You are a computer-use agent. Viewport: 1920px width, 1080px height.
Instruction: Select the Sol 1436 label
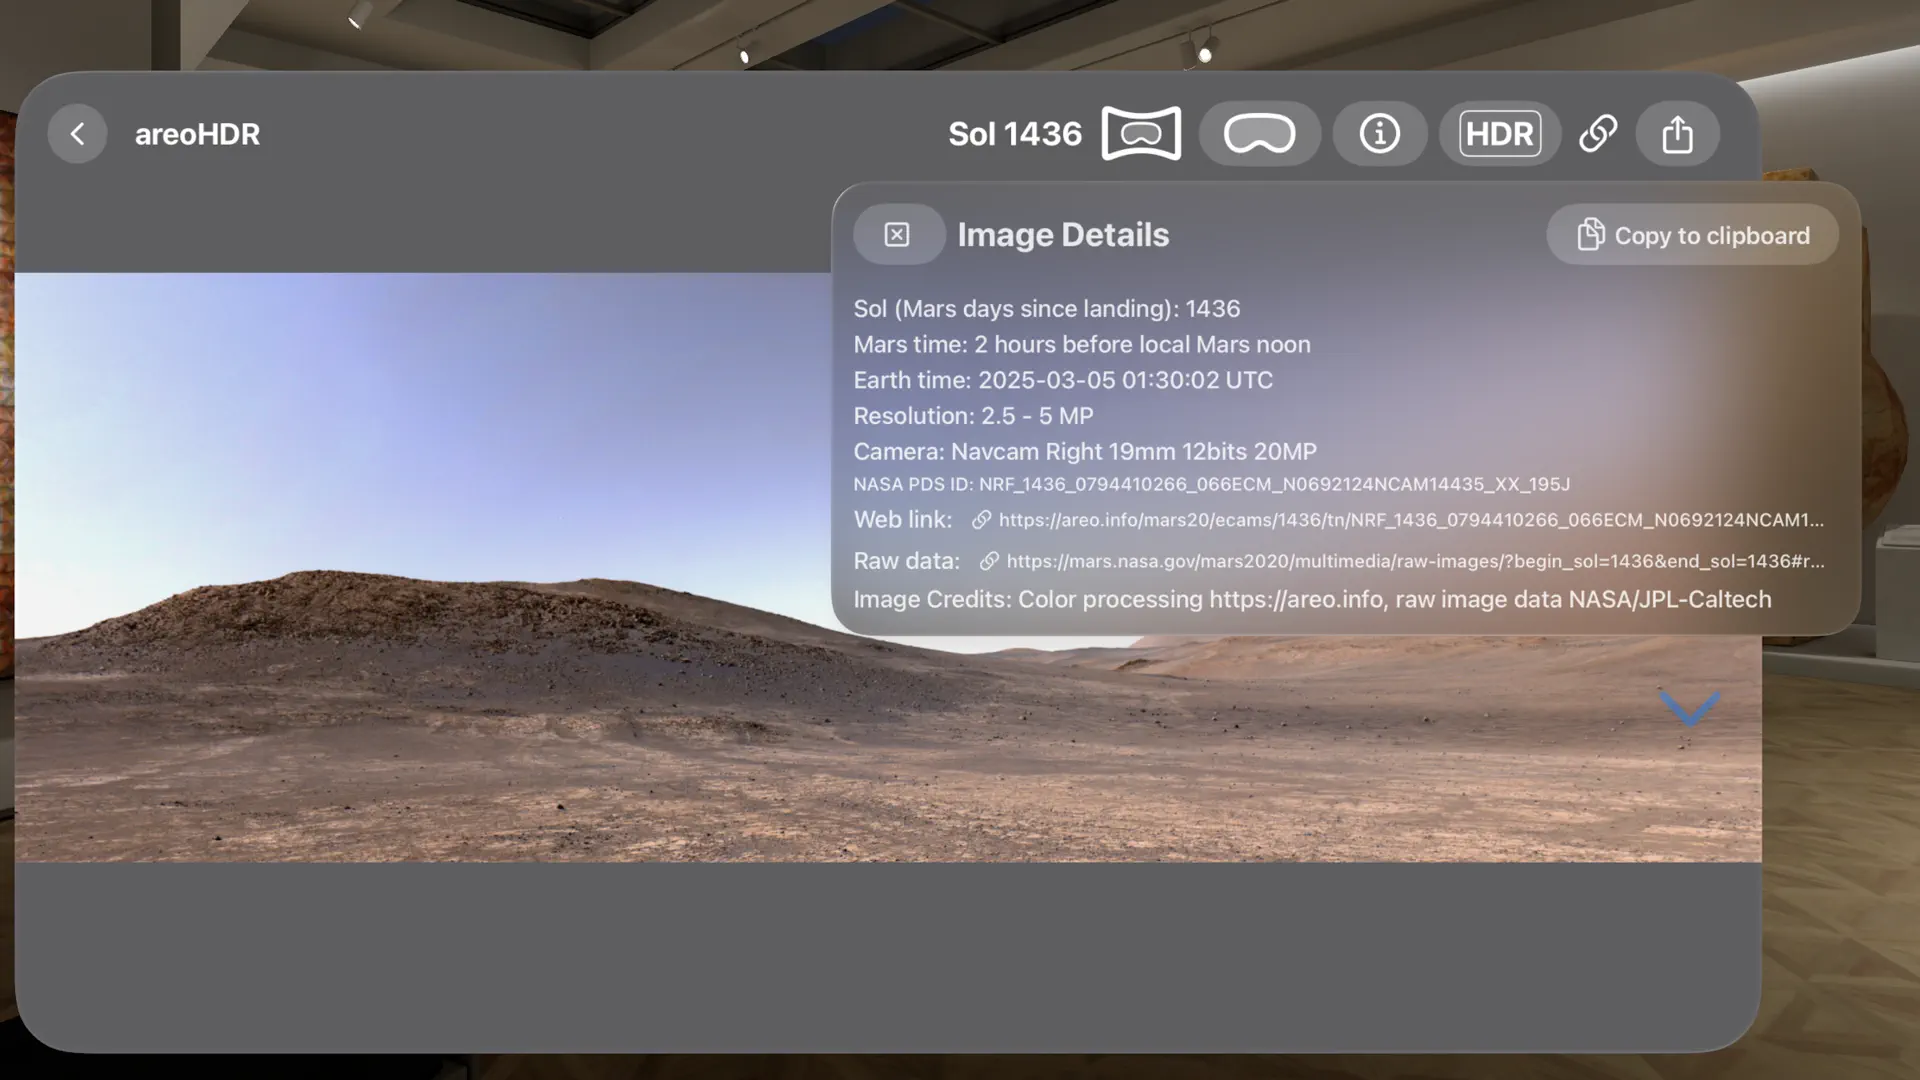1014,133
